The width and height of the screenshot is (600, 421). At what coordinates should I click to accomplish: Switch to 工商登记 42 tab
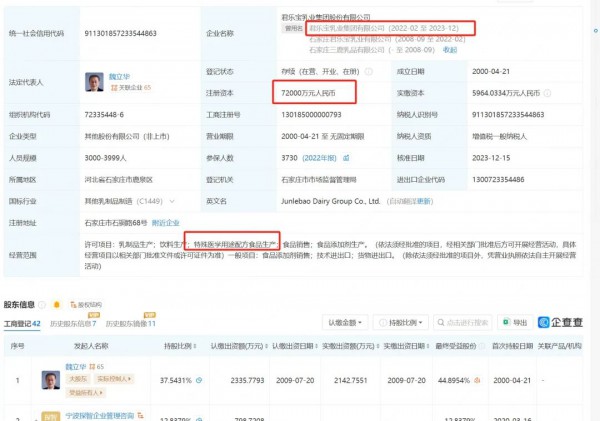click(22, 324)
